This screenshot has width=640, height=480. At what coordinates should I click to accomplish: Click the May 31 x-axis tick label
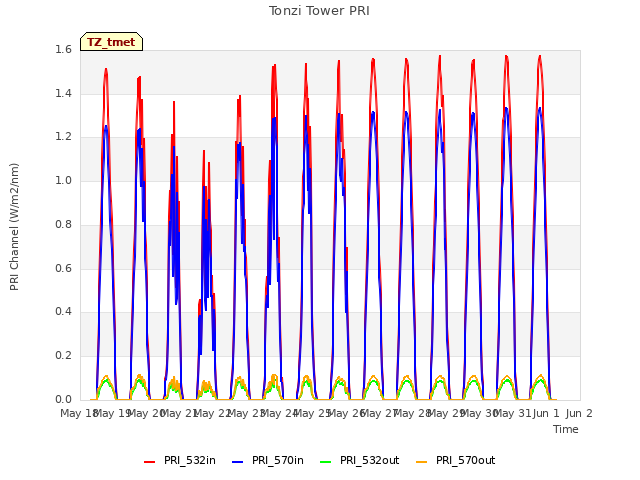513,413
